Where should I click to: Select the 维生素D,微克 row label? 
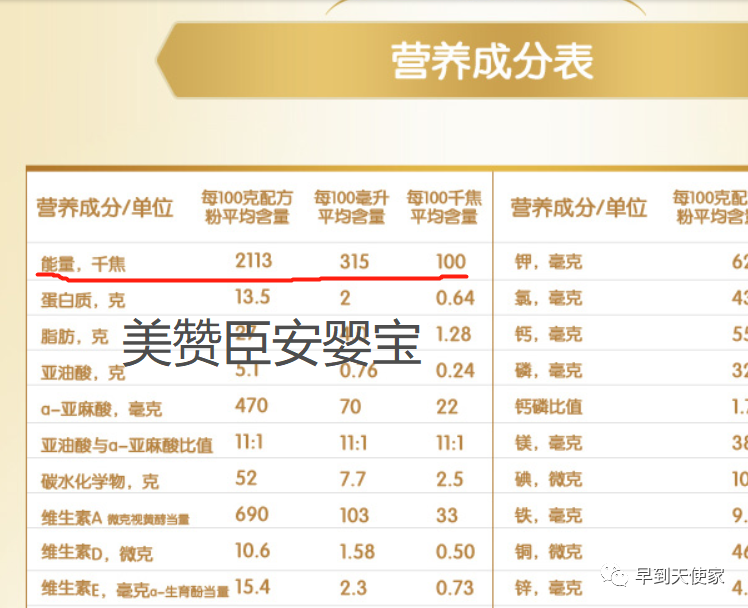click(97, 553)
